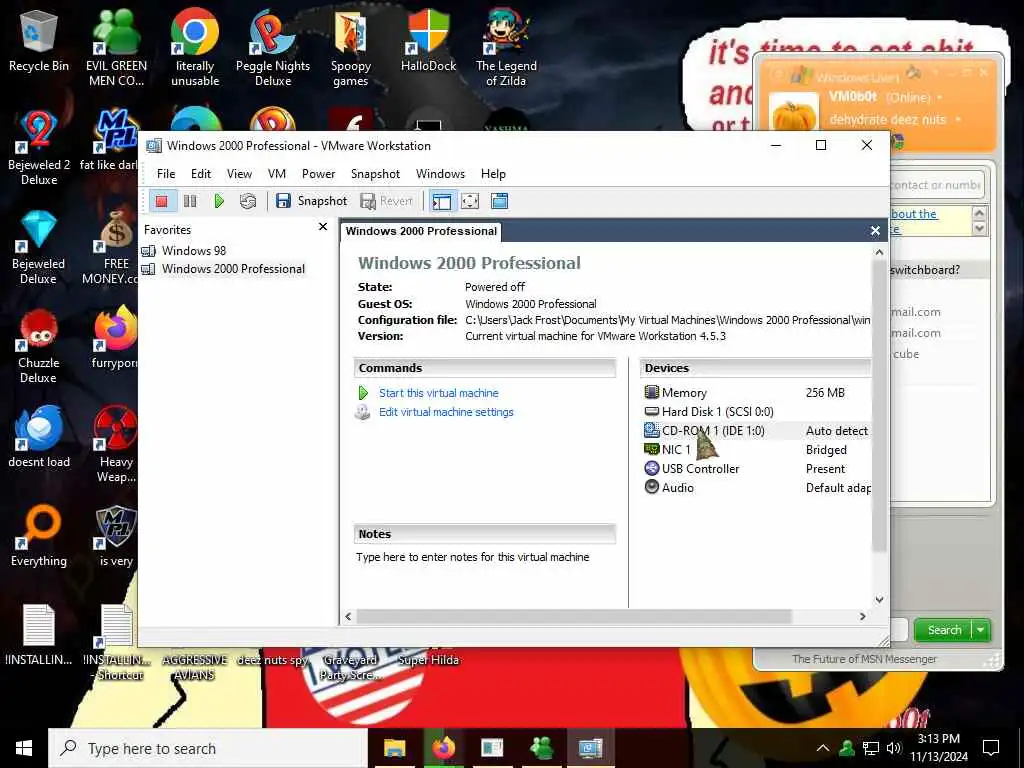1024x768 pixels.
Task: Toggle the Favorites sidebar view icon
Action: click(x=441, y=201)
